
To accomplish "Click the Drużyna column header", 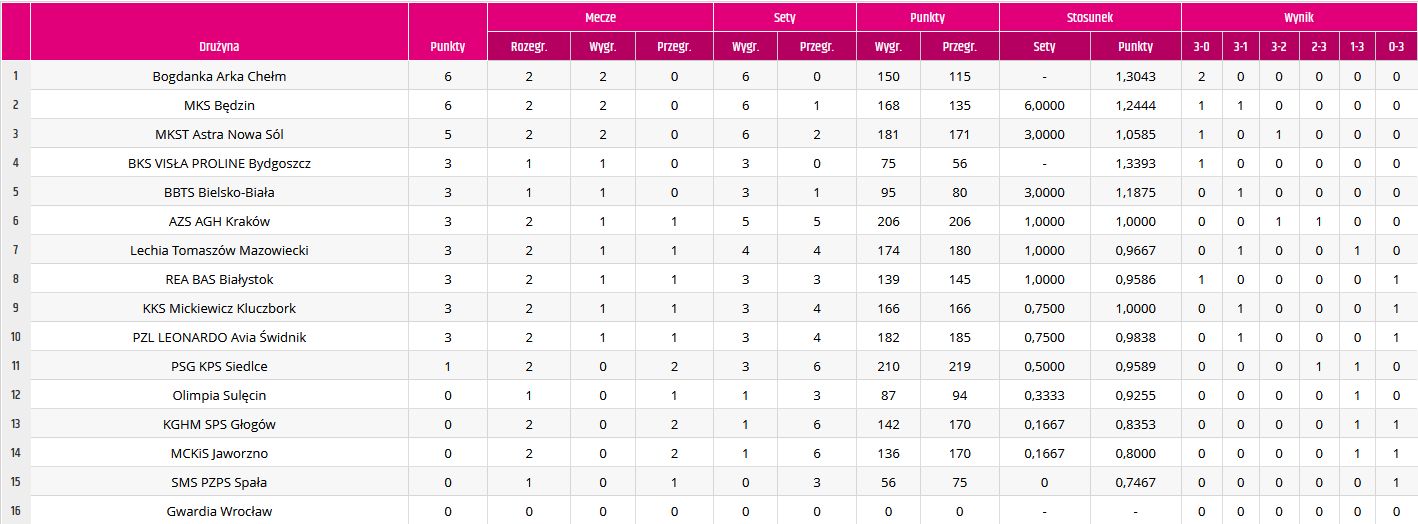I will (219, 46).
